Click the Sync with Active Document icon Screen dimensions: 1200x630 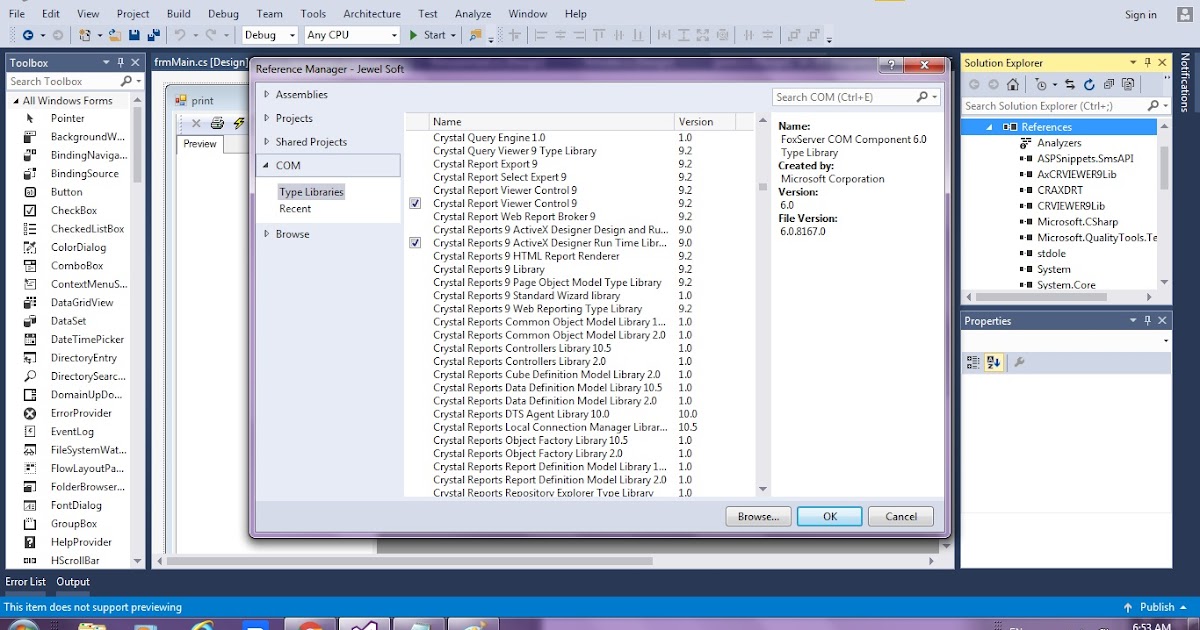point(1070,84)
